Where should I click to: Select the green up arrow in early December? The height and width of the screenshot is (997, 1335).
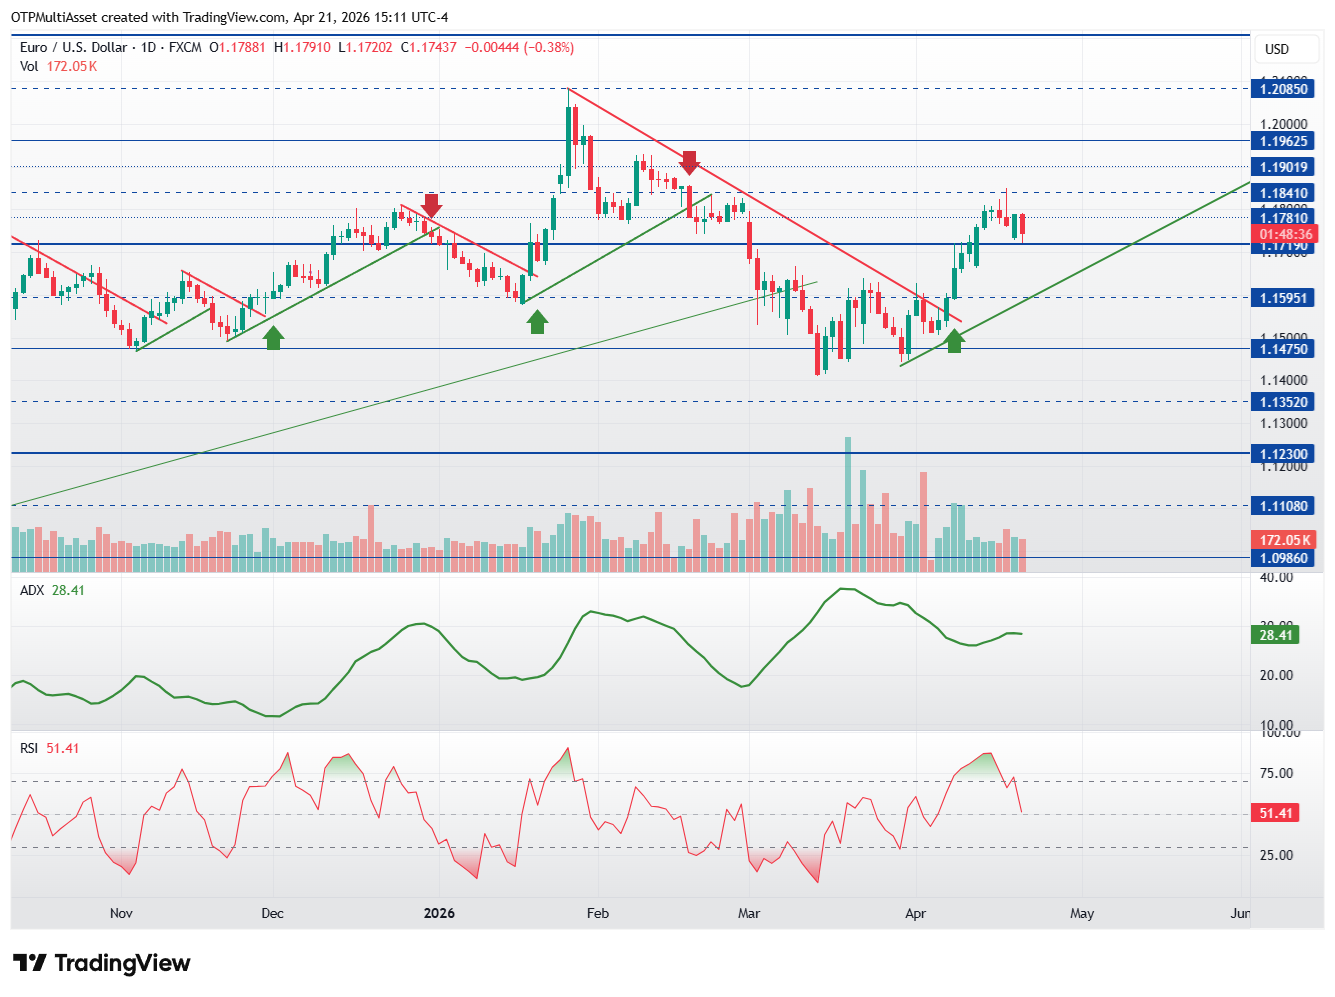pos(273,338)
